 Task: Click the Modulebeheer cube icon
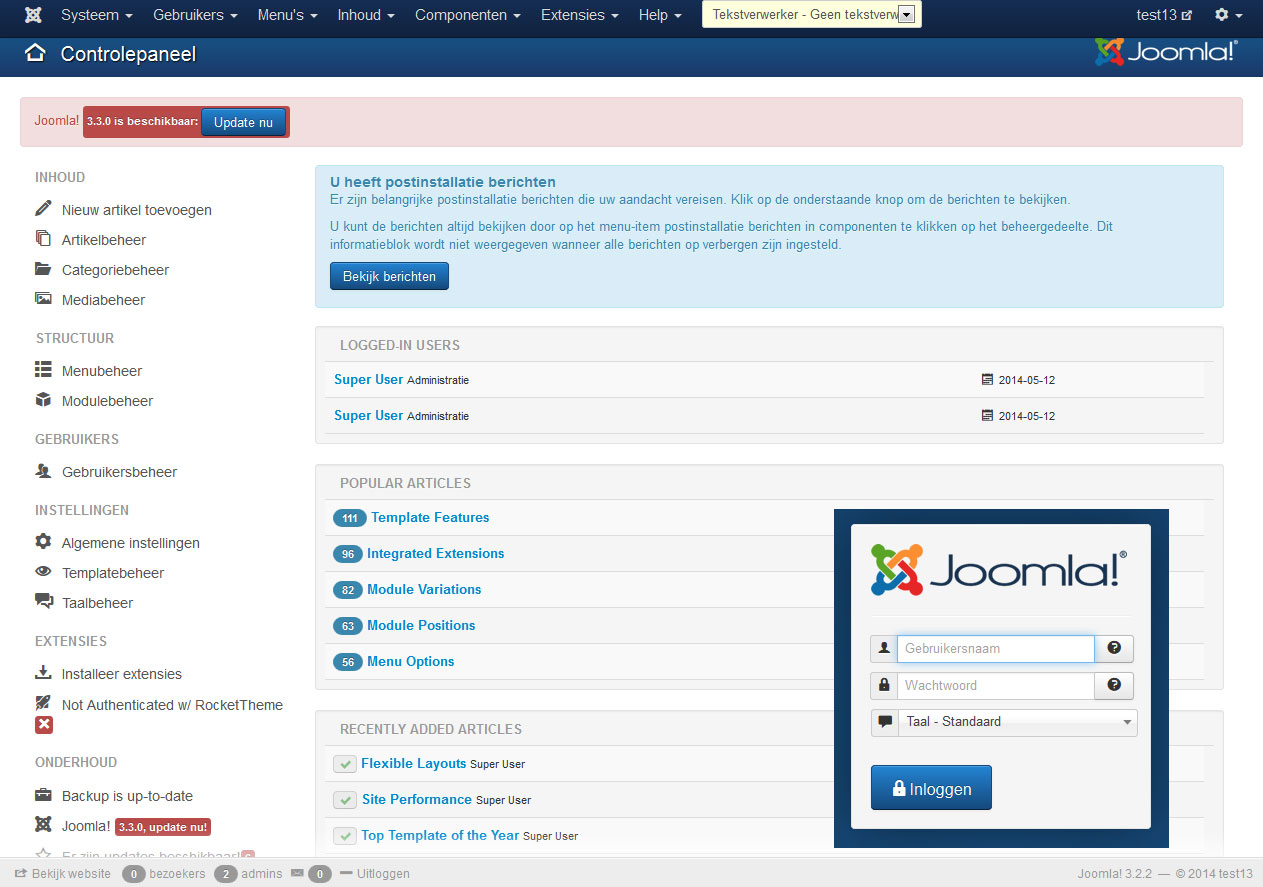(43, 400)
